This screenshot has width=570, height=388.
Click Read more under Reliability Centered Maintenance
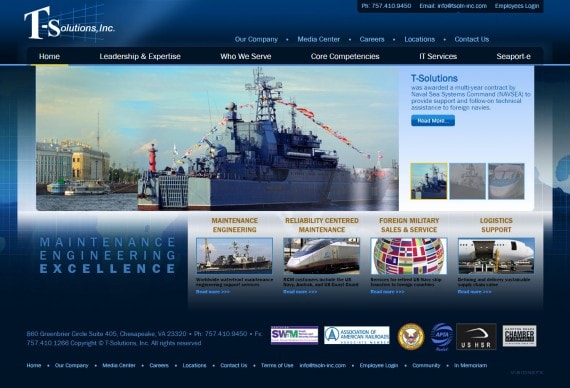click(x=300, y=292)
